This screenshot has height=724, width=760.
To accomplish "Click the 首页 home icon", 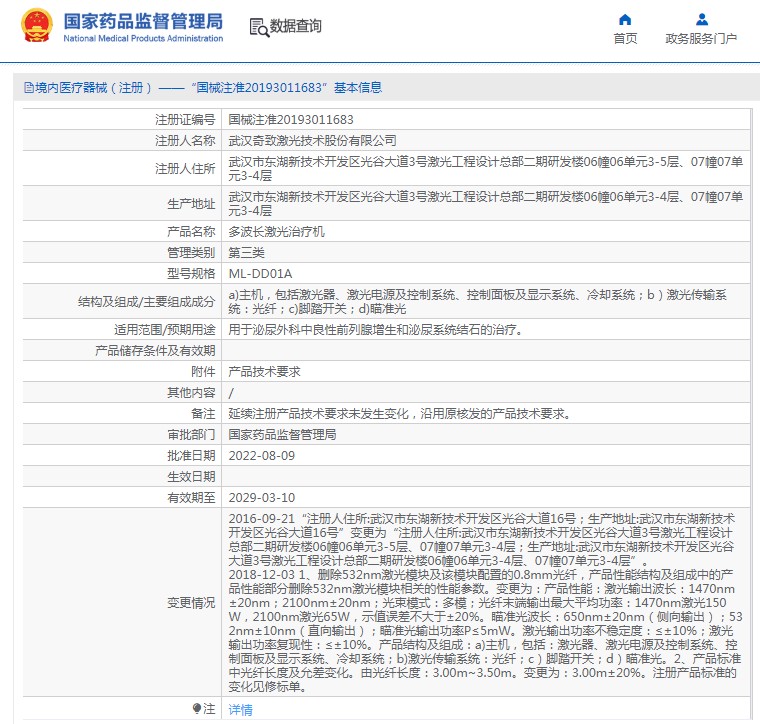I will tap(625, 19).
